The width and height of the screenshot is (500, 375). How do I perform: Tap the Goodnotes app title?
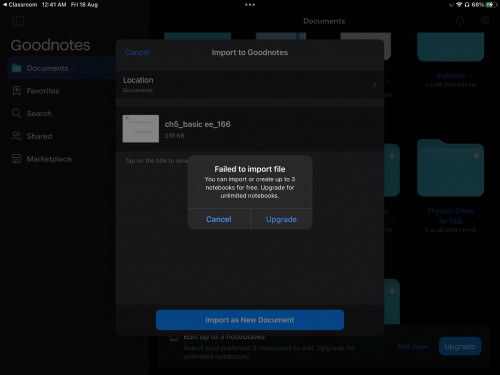[50, 45]
